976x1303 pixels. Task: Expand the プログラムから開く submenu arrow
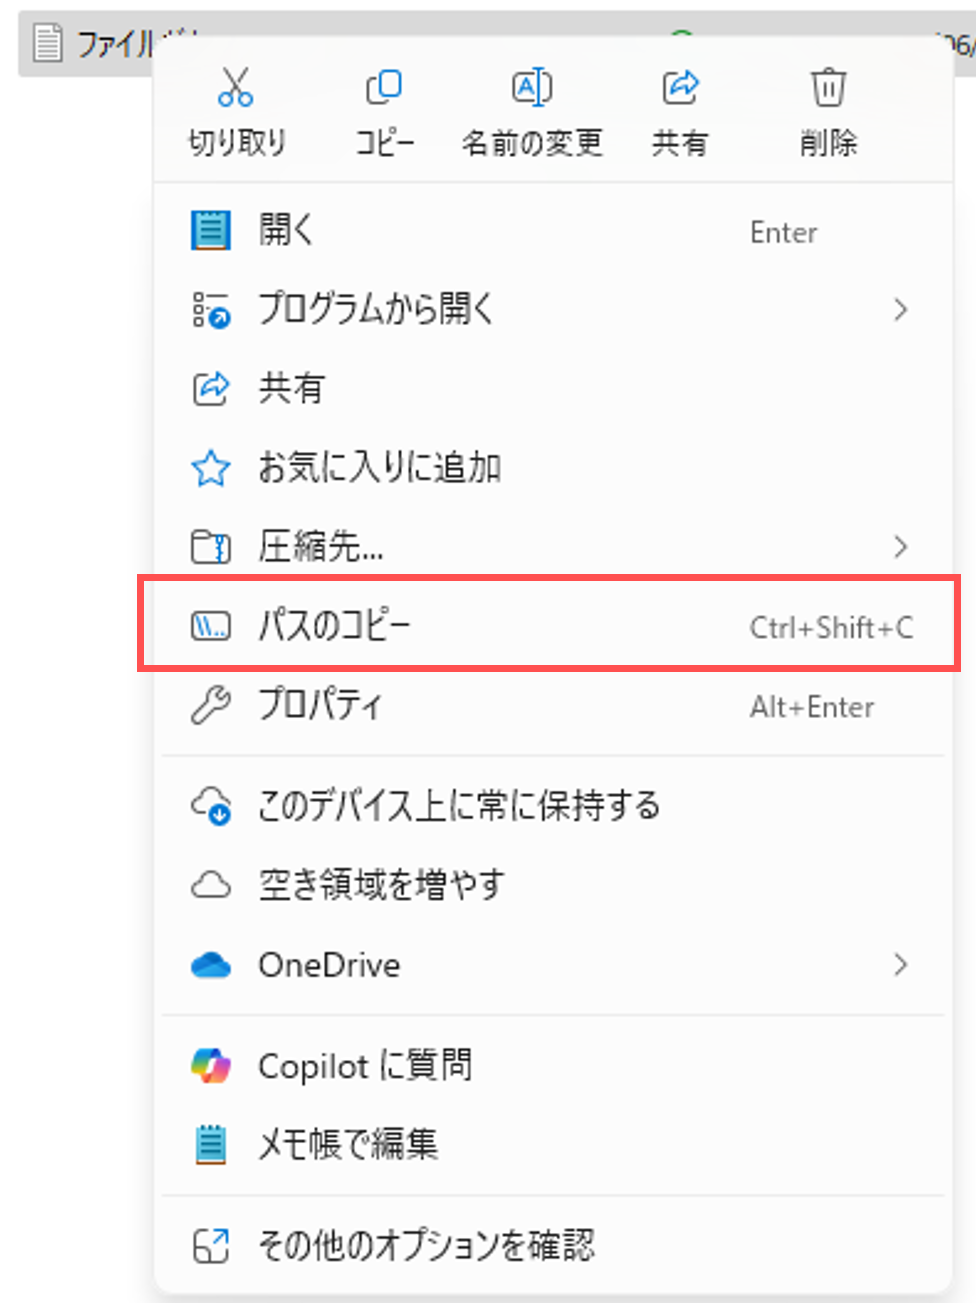900,309
